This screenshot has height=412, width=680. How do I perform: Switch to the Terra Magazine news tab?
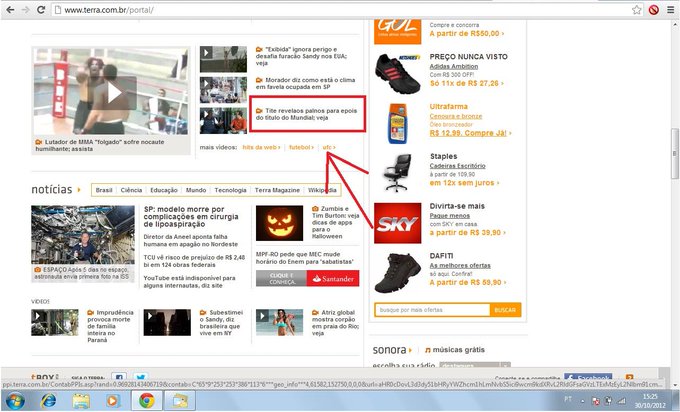(x=277, y=190)
